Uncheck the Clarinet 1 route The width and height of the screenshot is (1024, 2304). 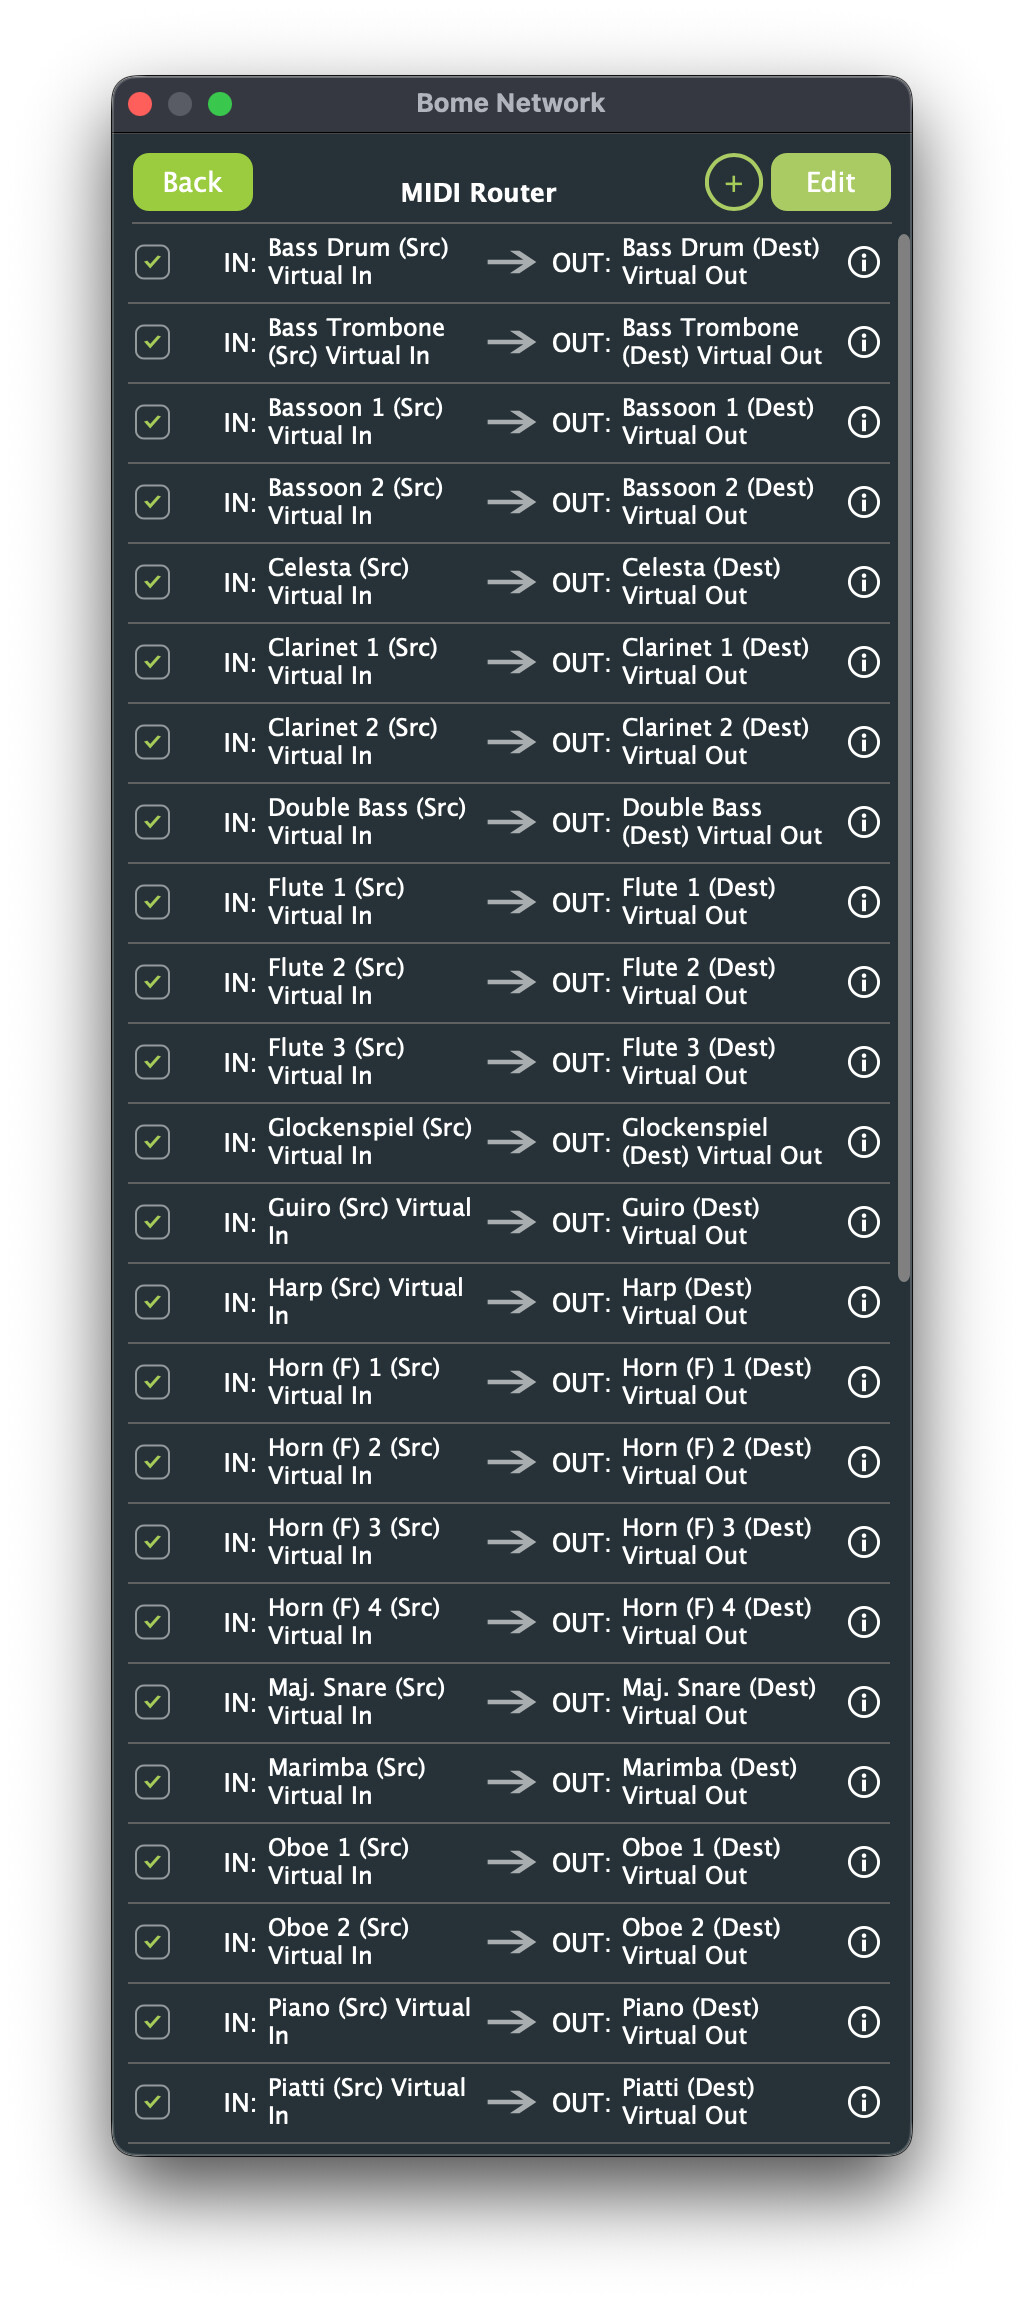click(152, 662)
